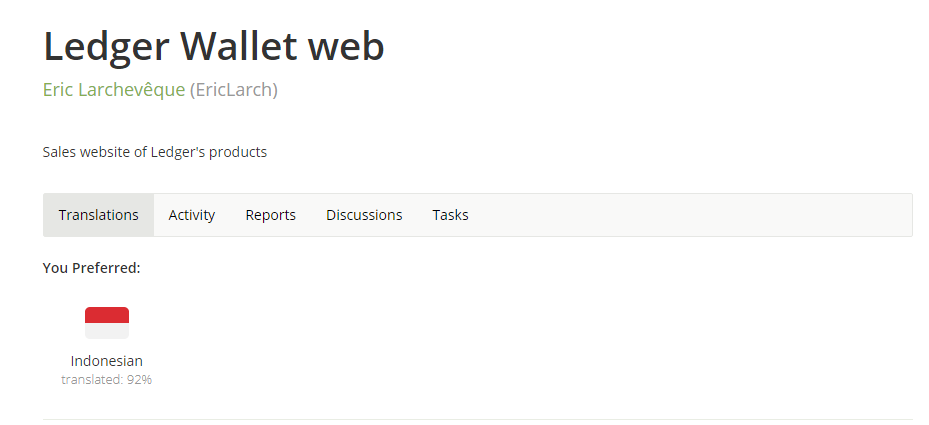Click the Ledger Wallet web project title
The image size is (929, 425).
coord(214,46)
